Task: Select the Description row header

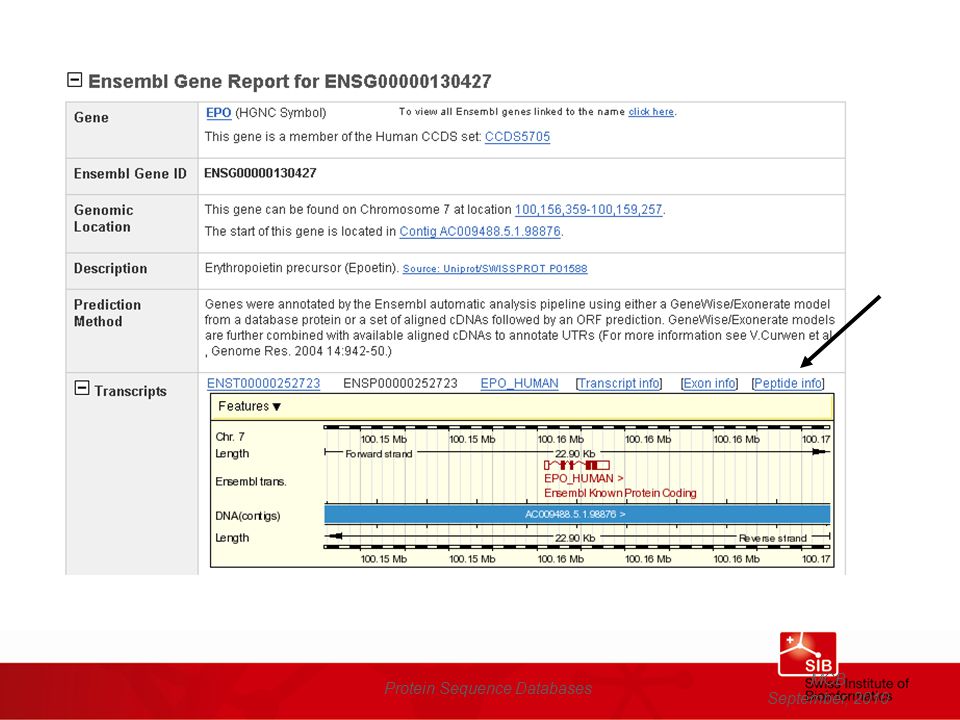Action: pos(110,268)
